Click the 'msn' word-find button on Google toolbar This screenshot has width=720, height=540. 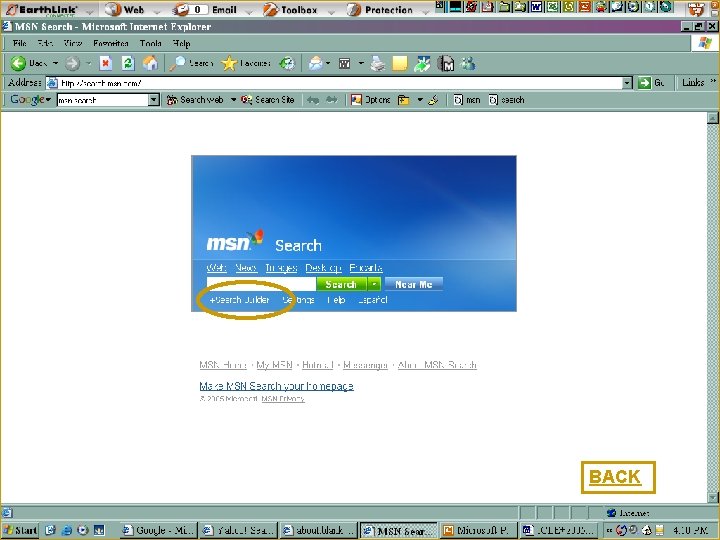[x=467, y=100]
